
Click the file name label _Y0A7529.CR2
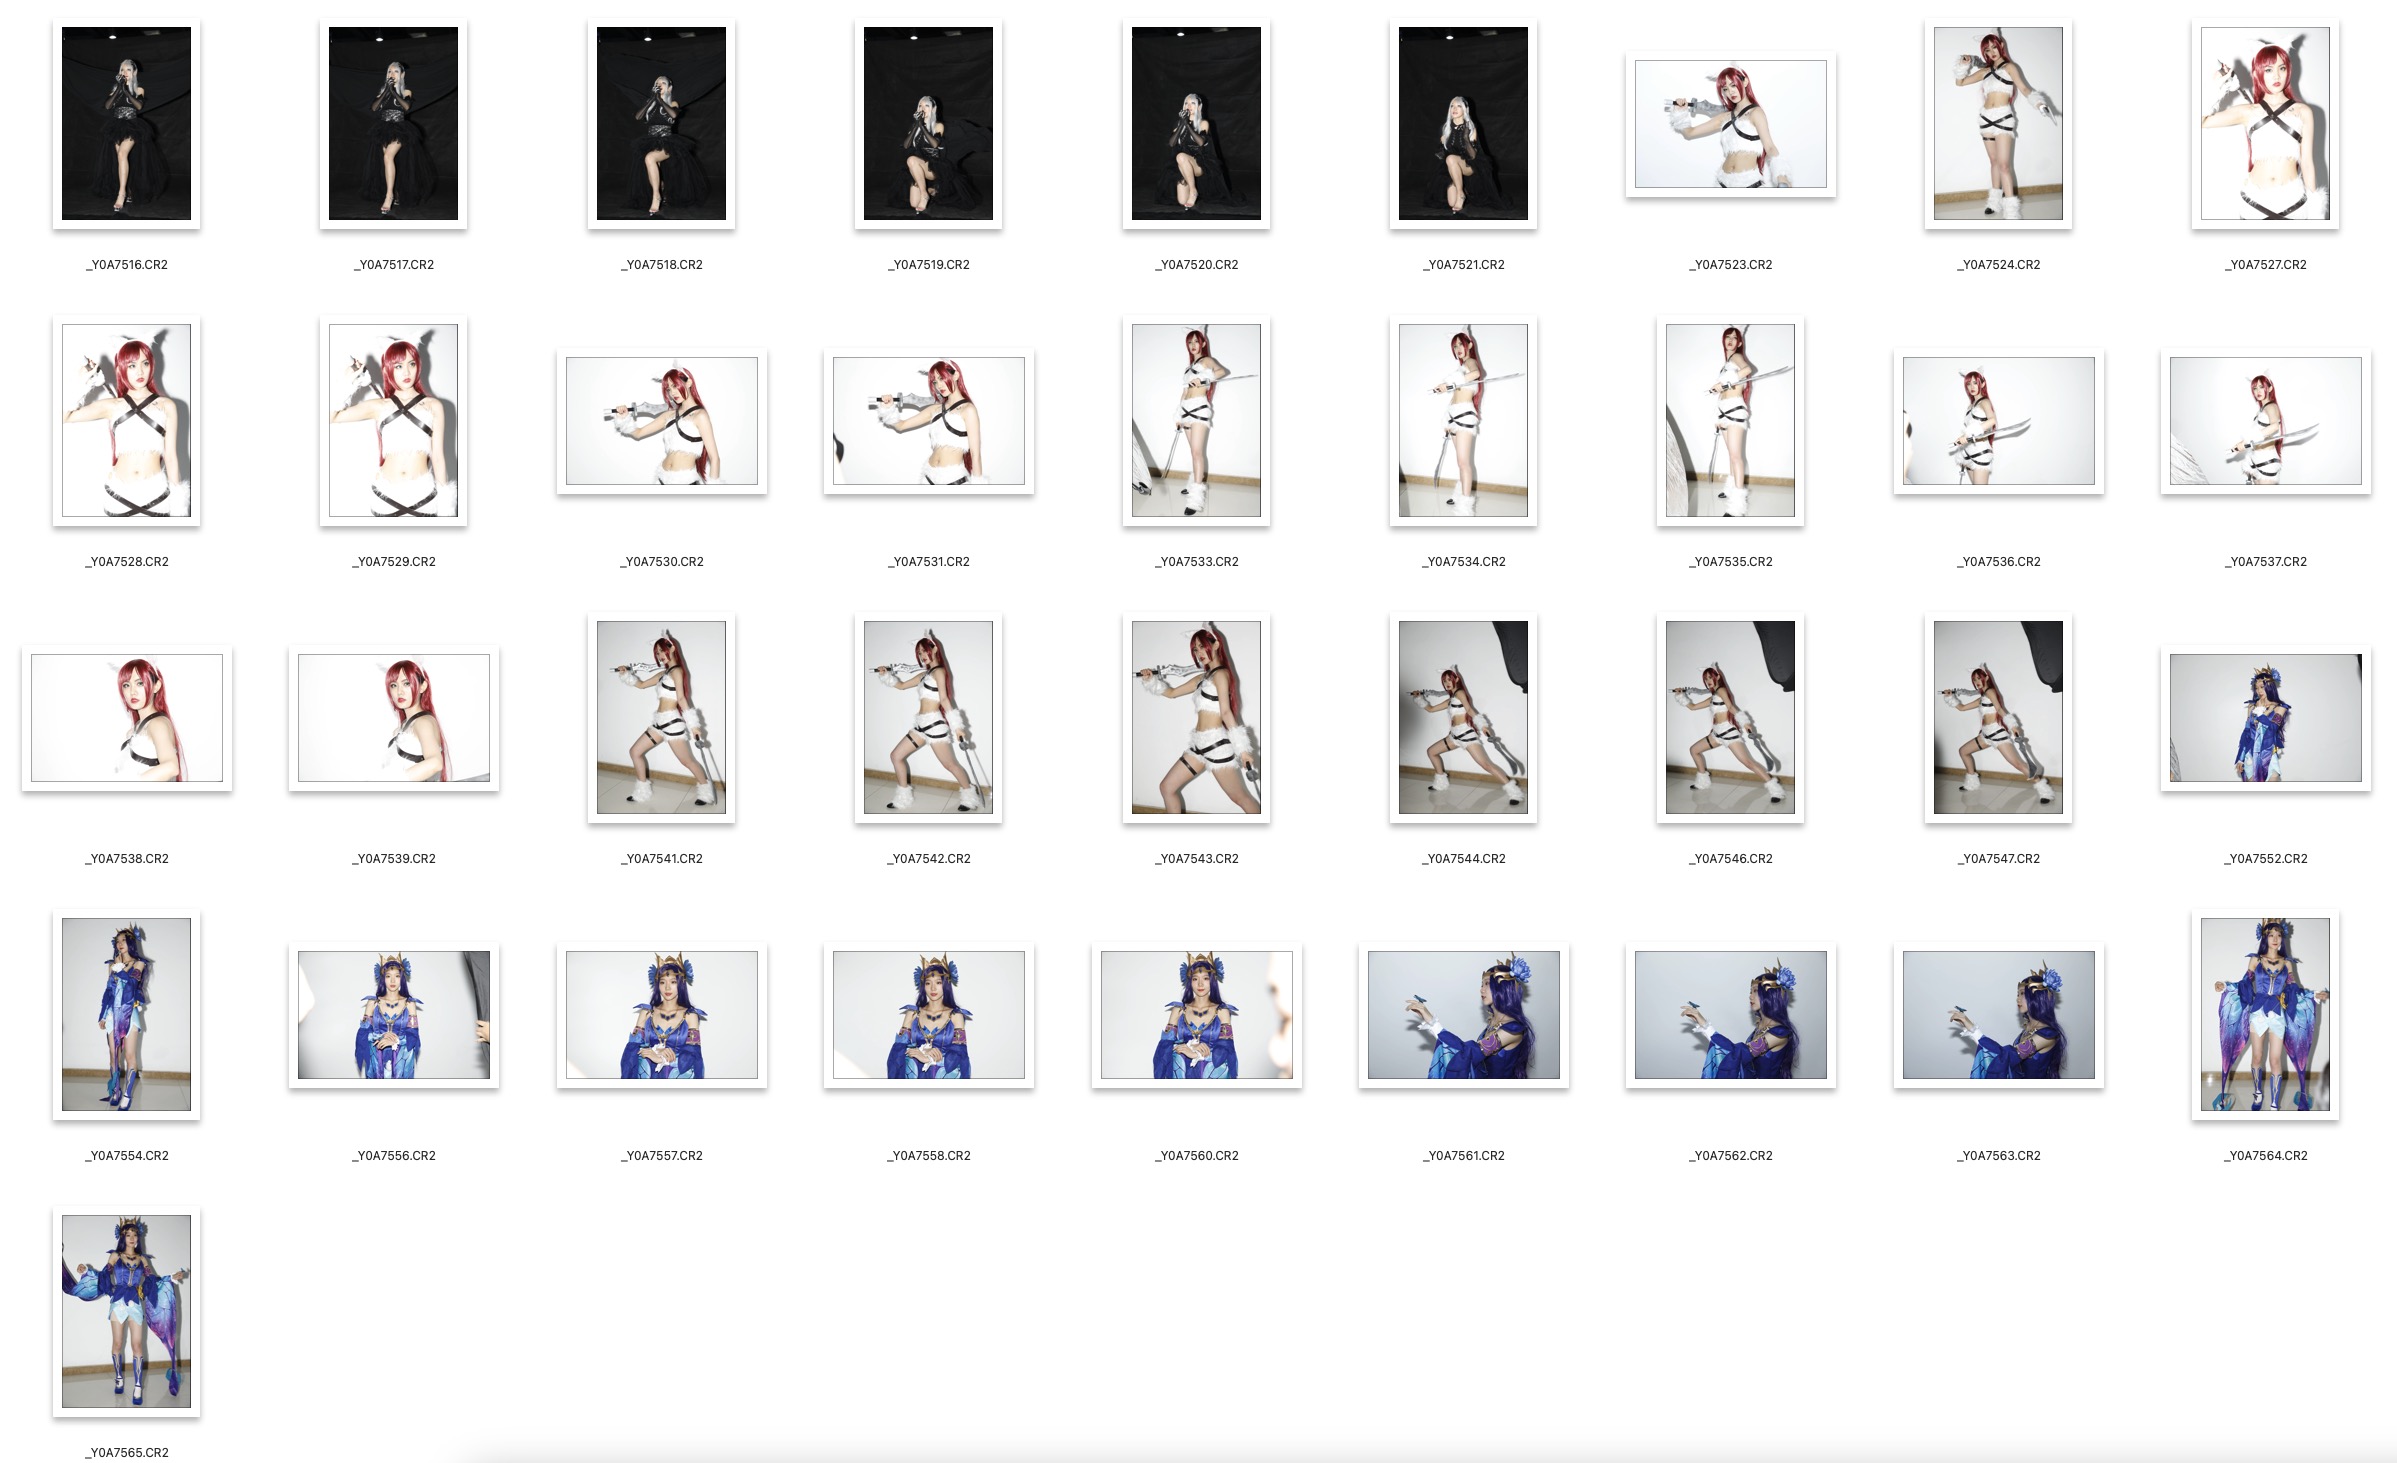click(x=394, y=562)
